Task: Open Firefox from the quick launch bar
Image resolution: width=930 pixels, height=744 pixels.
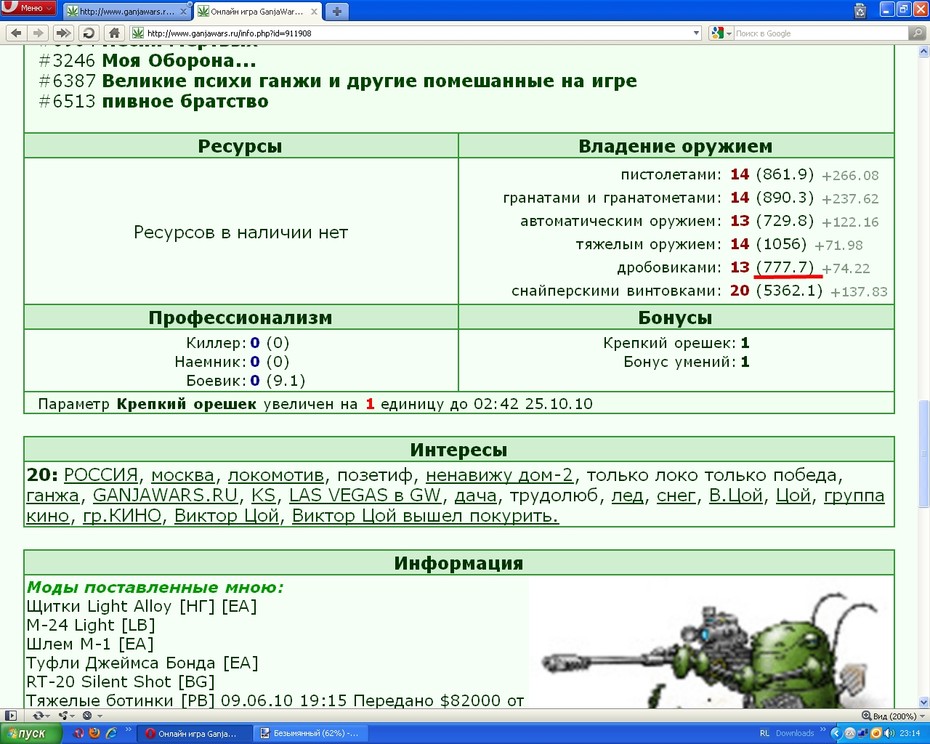Action: point(94,733)
